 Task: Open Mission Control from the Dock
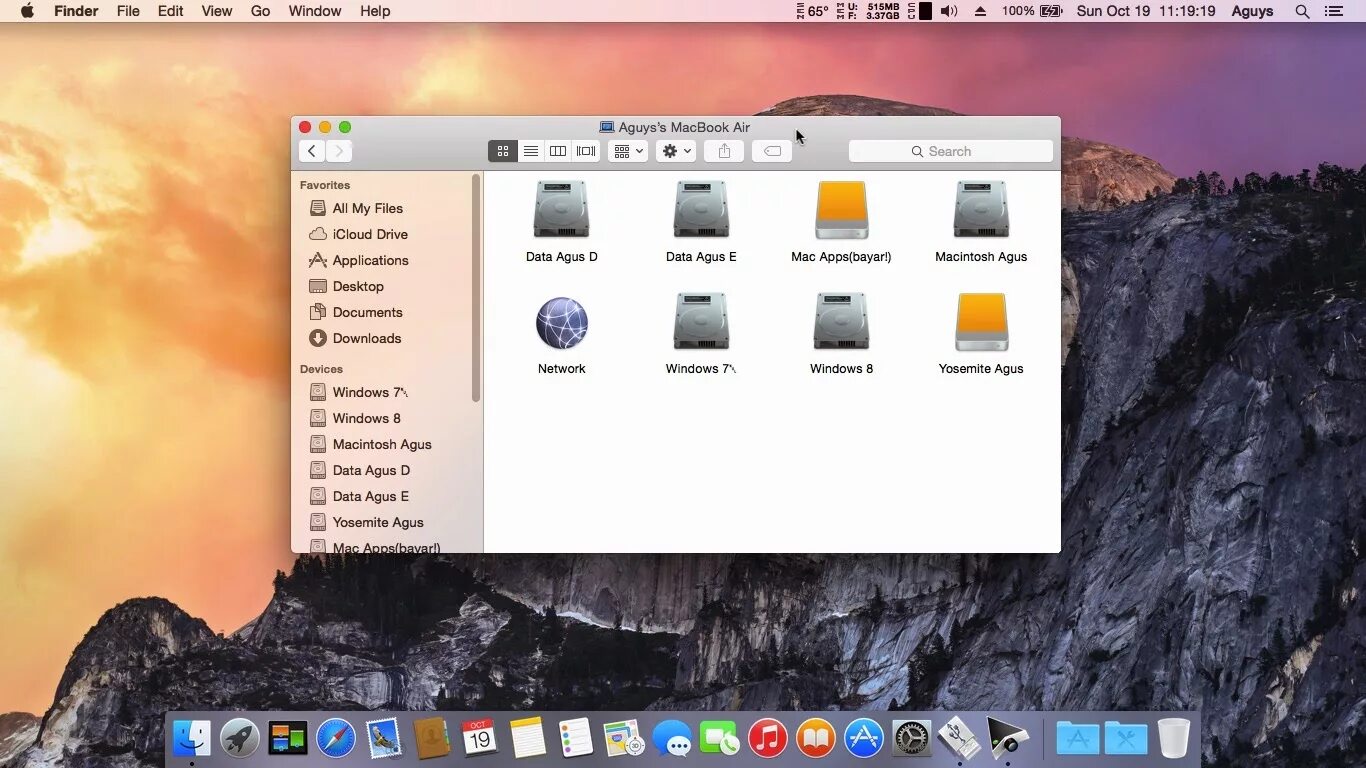tap(288, 739)
